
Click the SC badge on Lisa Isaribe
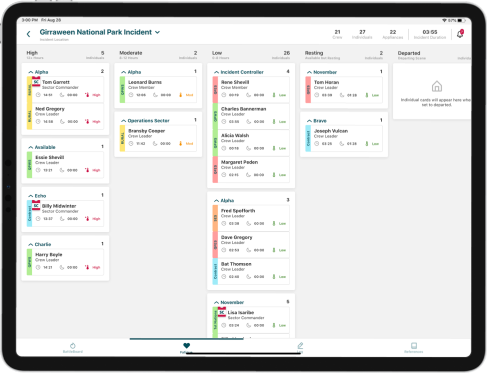coord(222,312)
